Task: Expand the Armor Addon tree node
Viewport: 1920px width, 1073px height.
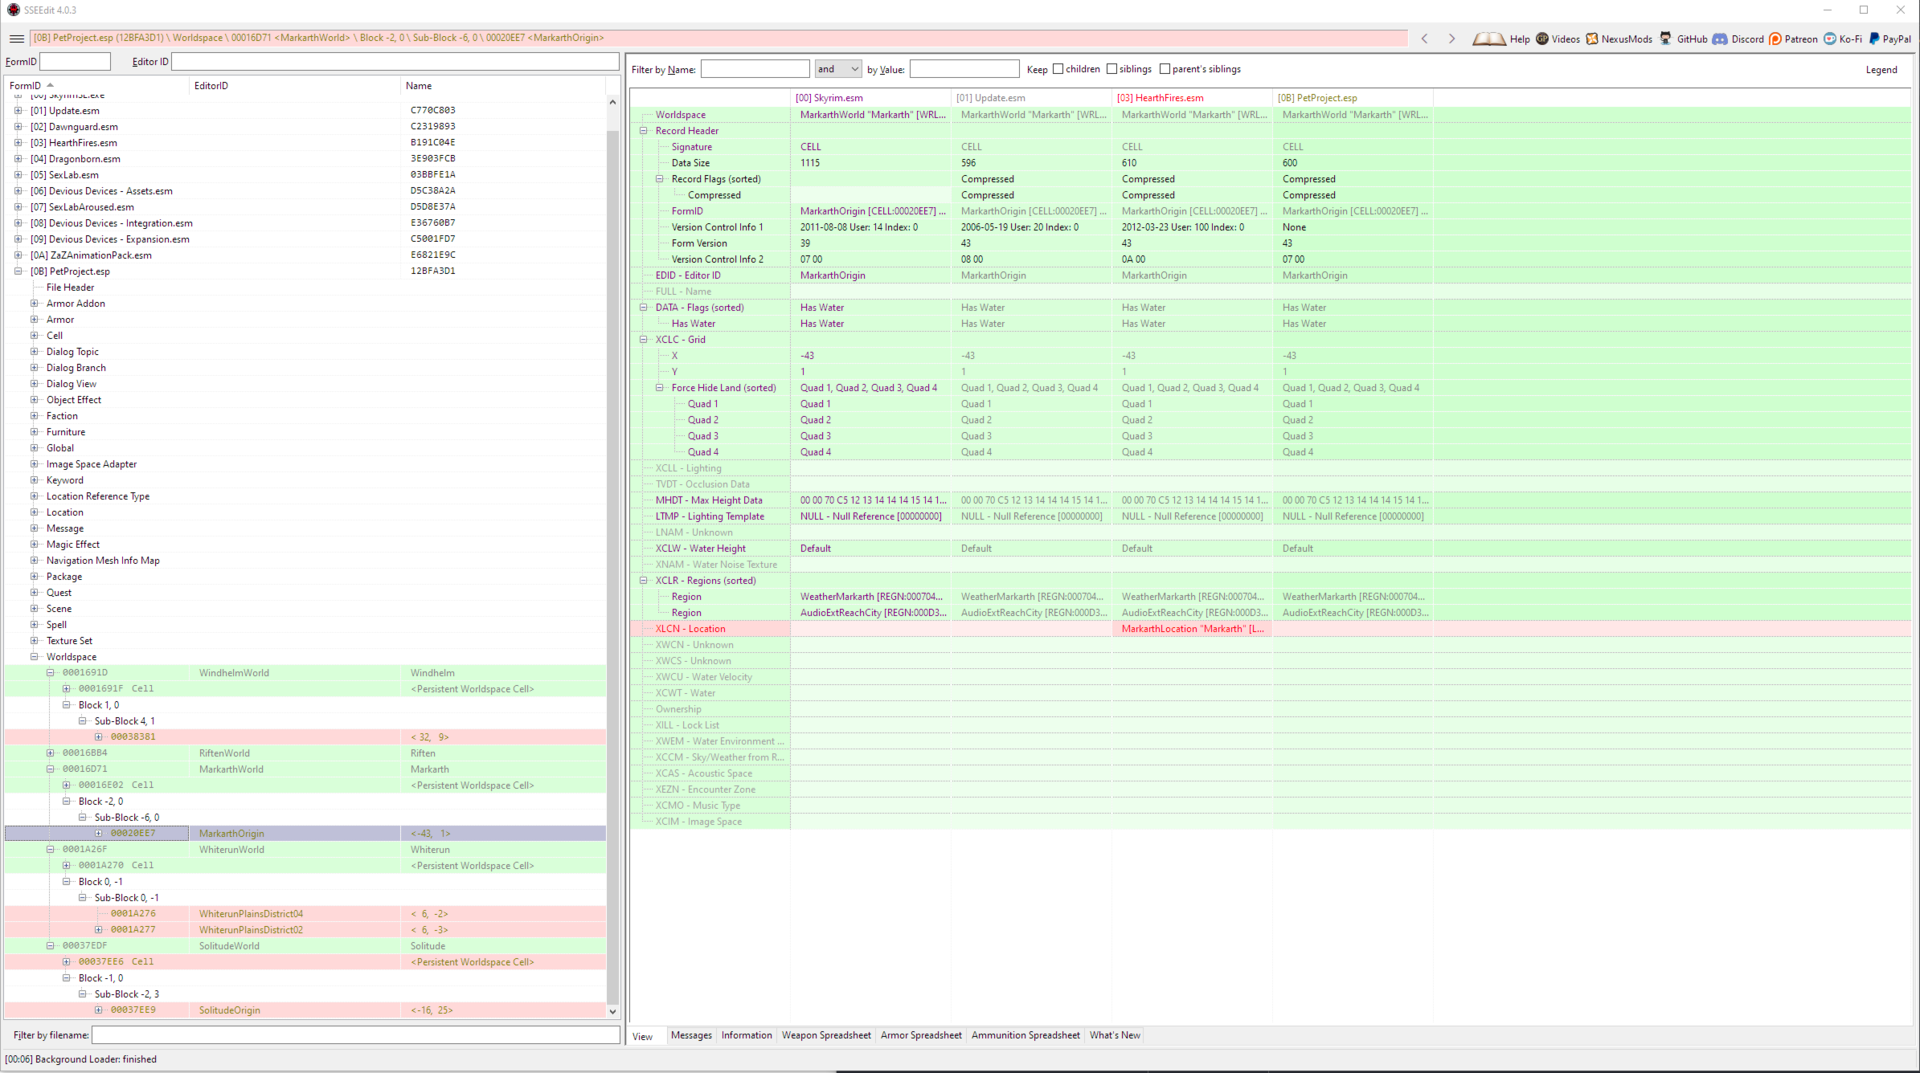Action: [x=34, y=304]
